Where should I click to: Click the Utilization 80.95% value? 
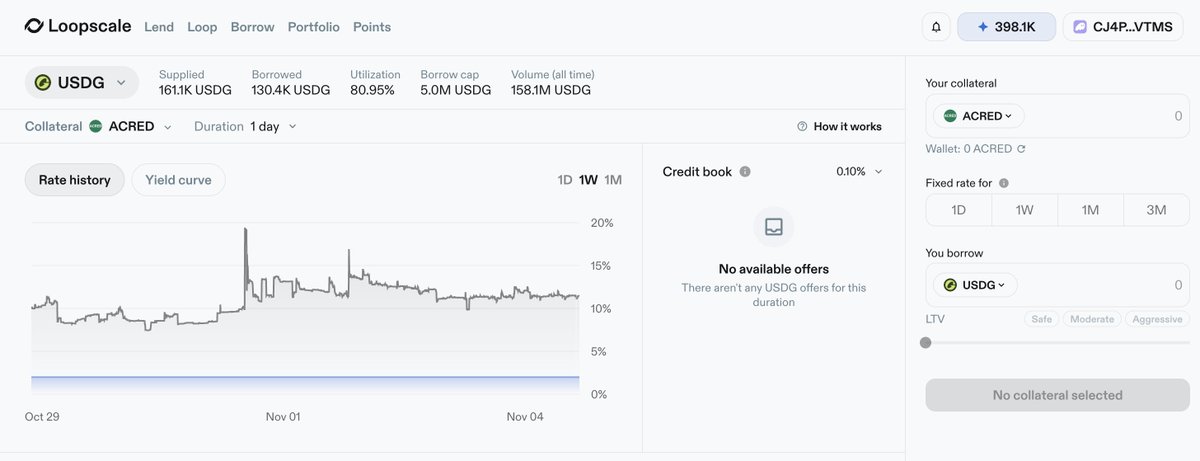click(372, 90)
